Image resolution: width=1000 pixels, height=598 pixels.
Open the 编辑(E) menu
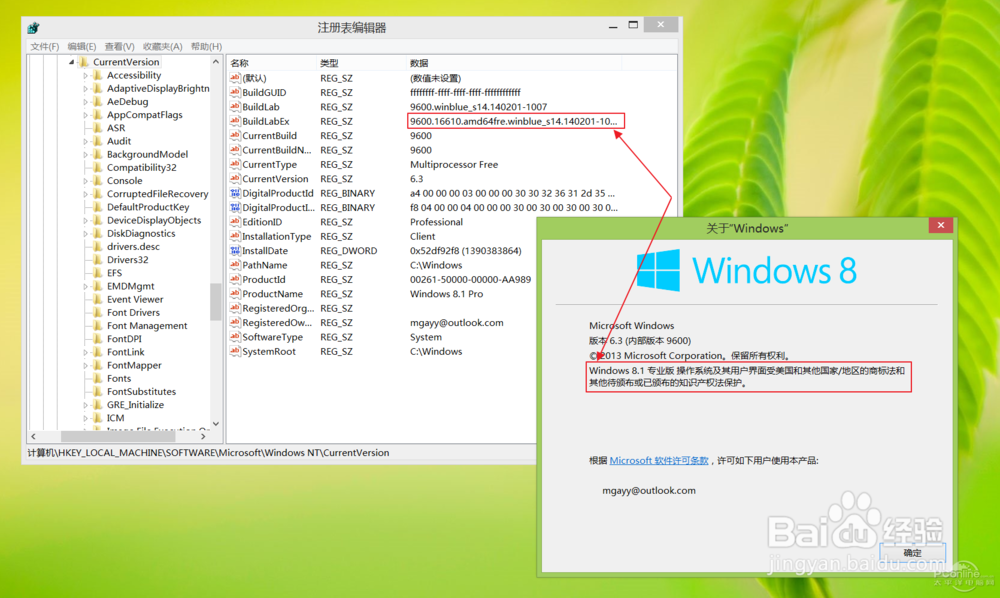(82, 47)
